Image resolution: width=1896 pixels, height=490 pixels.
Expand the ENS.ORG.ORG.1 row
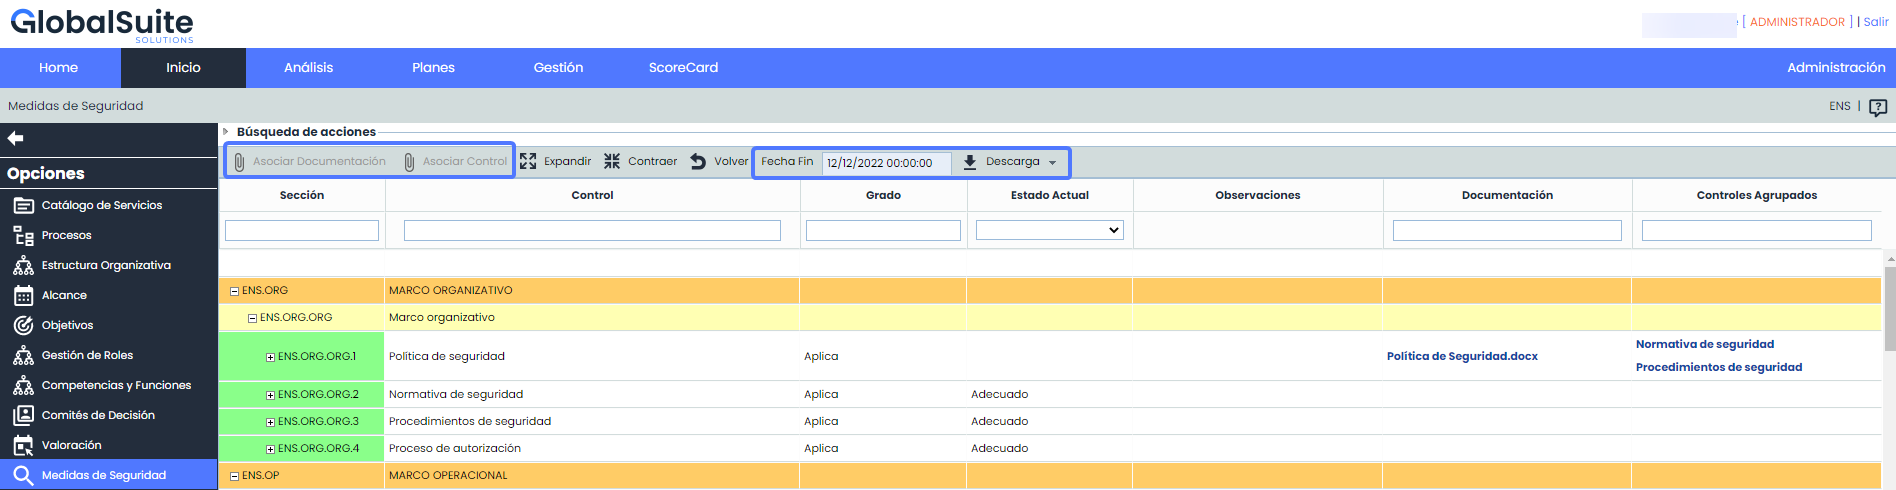click(x=270, y=357)
